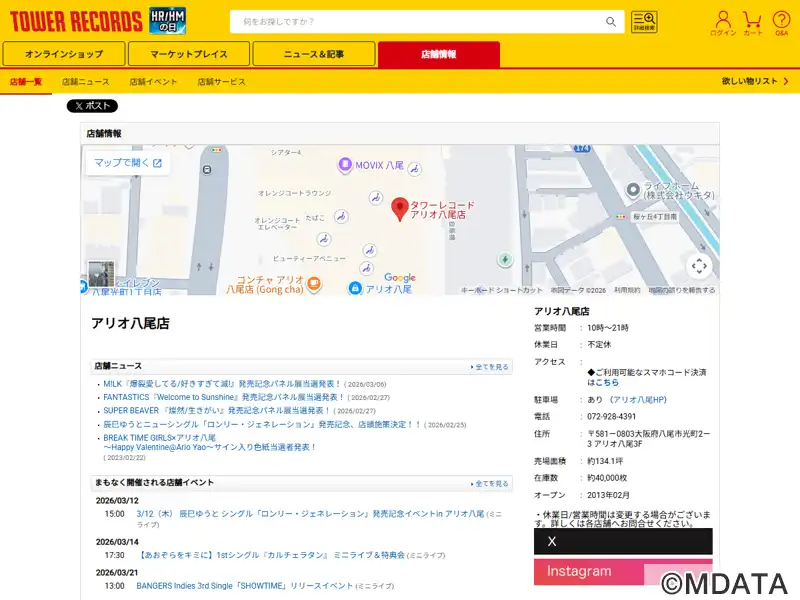Switch to the オンラインショップ tab
Image resolution: width=800 pixels, height=600 pixels.
pos(64,54)
